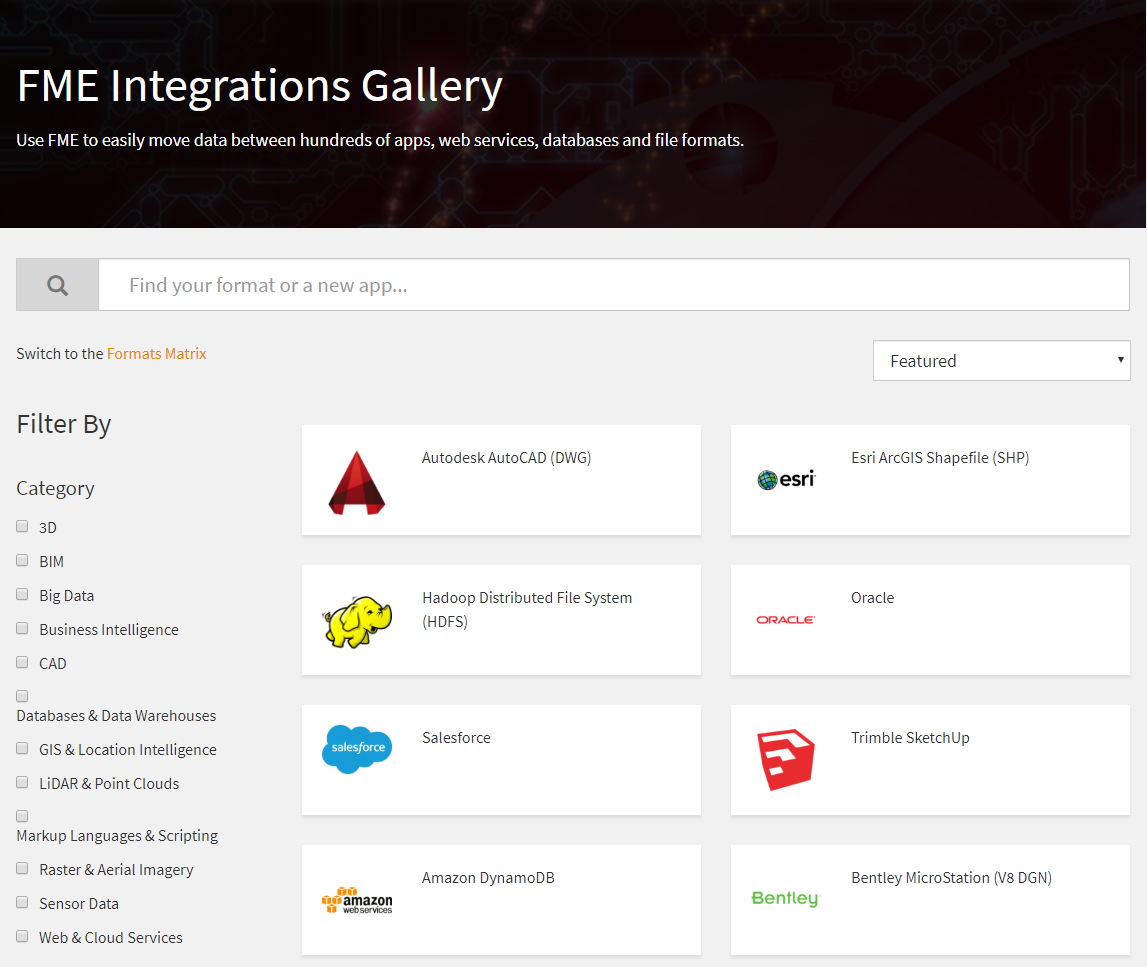Enable the Big Data filter

click(23, 595)
